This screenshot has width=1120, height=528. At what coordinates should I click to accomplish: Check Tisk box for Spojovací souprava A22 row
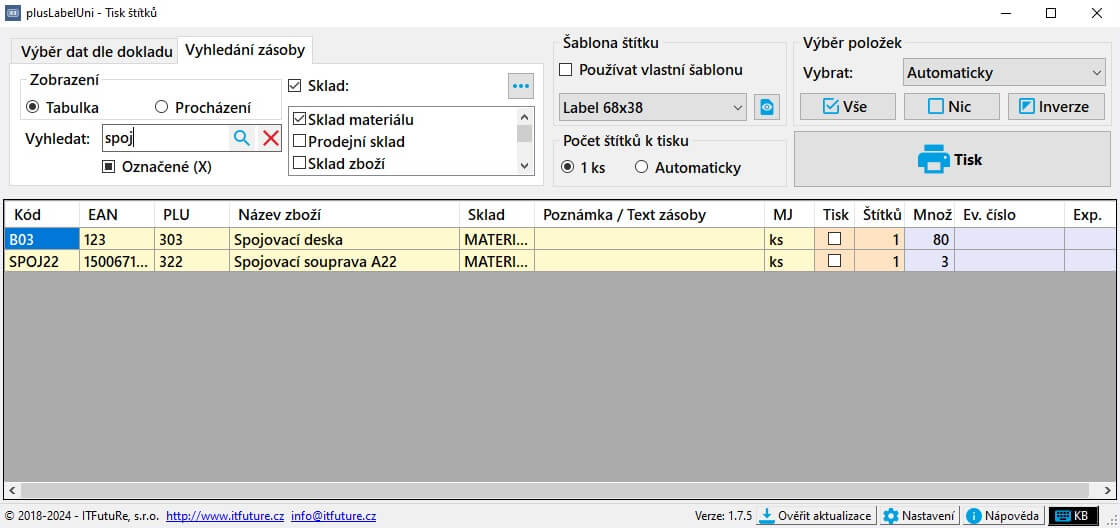(834, 261)
